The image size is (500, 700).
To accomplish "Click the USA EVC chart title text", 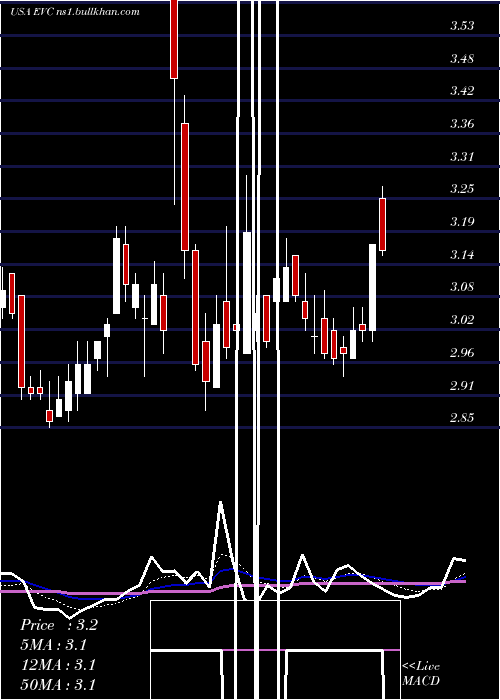I will [75, 12].
